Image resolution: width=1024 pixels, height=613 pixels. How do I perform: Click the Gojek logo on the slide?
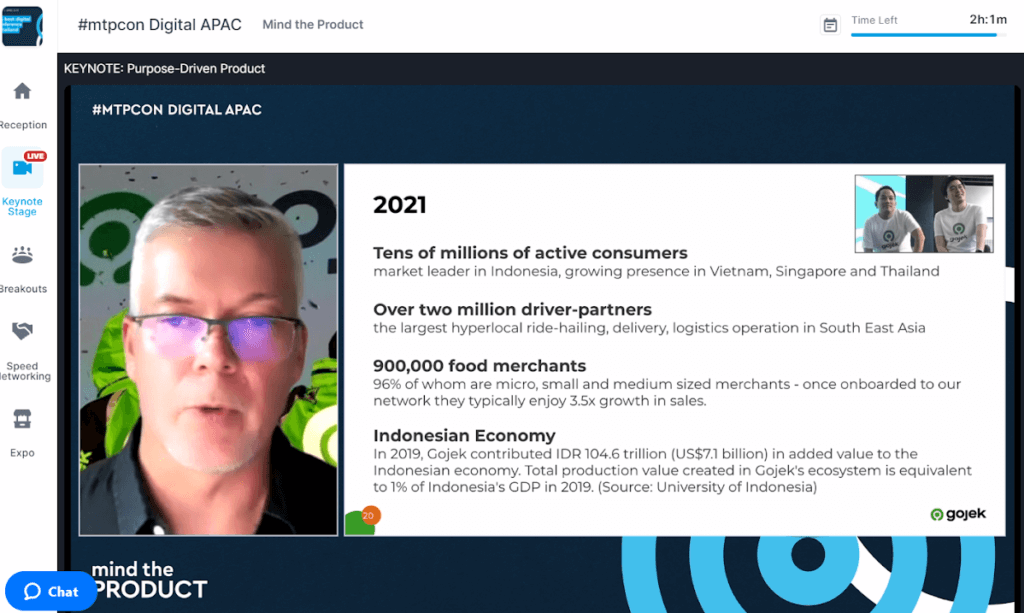[958, 514]
